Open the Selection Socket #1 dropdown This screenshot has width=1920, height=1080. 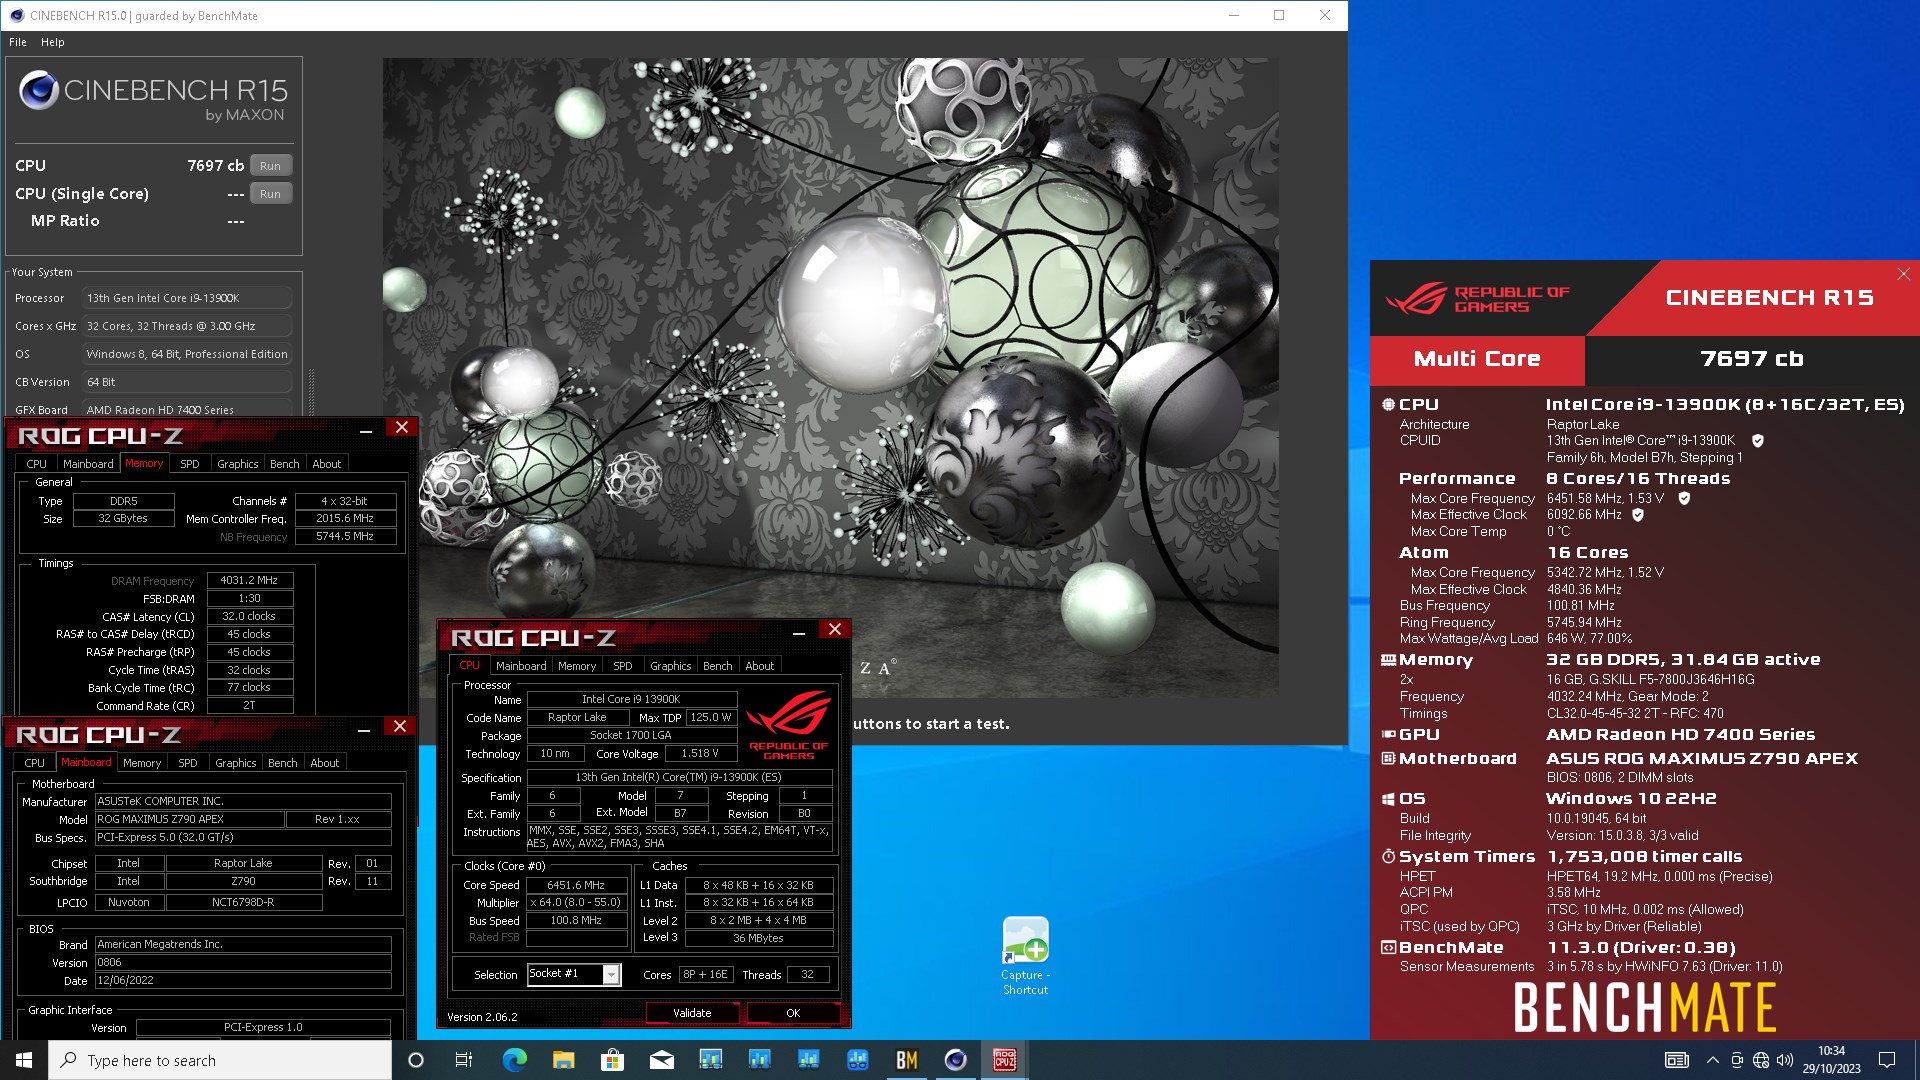click(x=611, y=974)
